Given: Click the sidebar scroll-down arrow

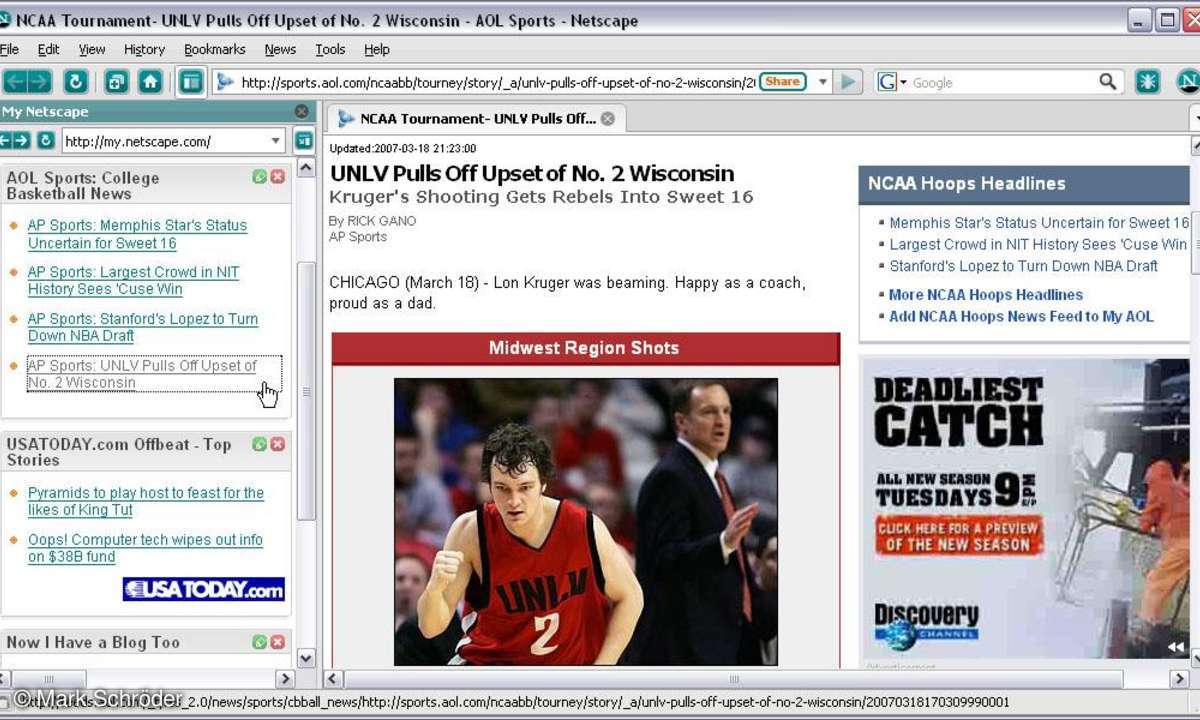Looking at the screenshot, I should (307, 658).
